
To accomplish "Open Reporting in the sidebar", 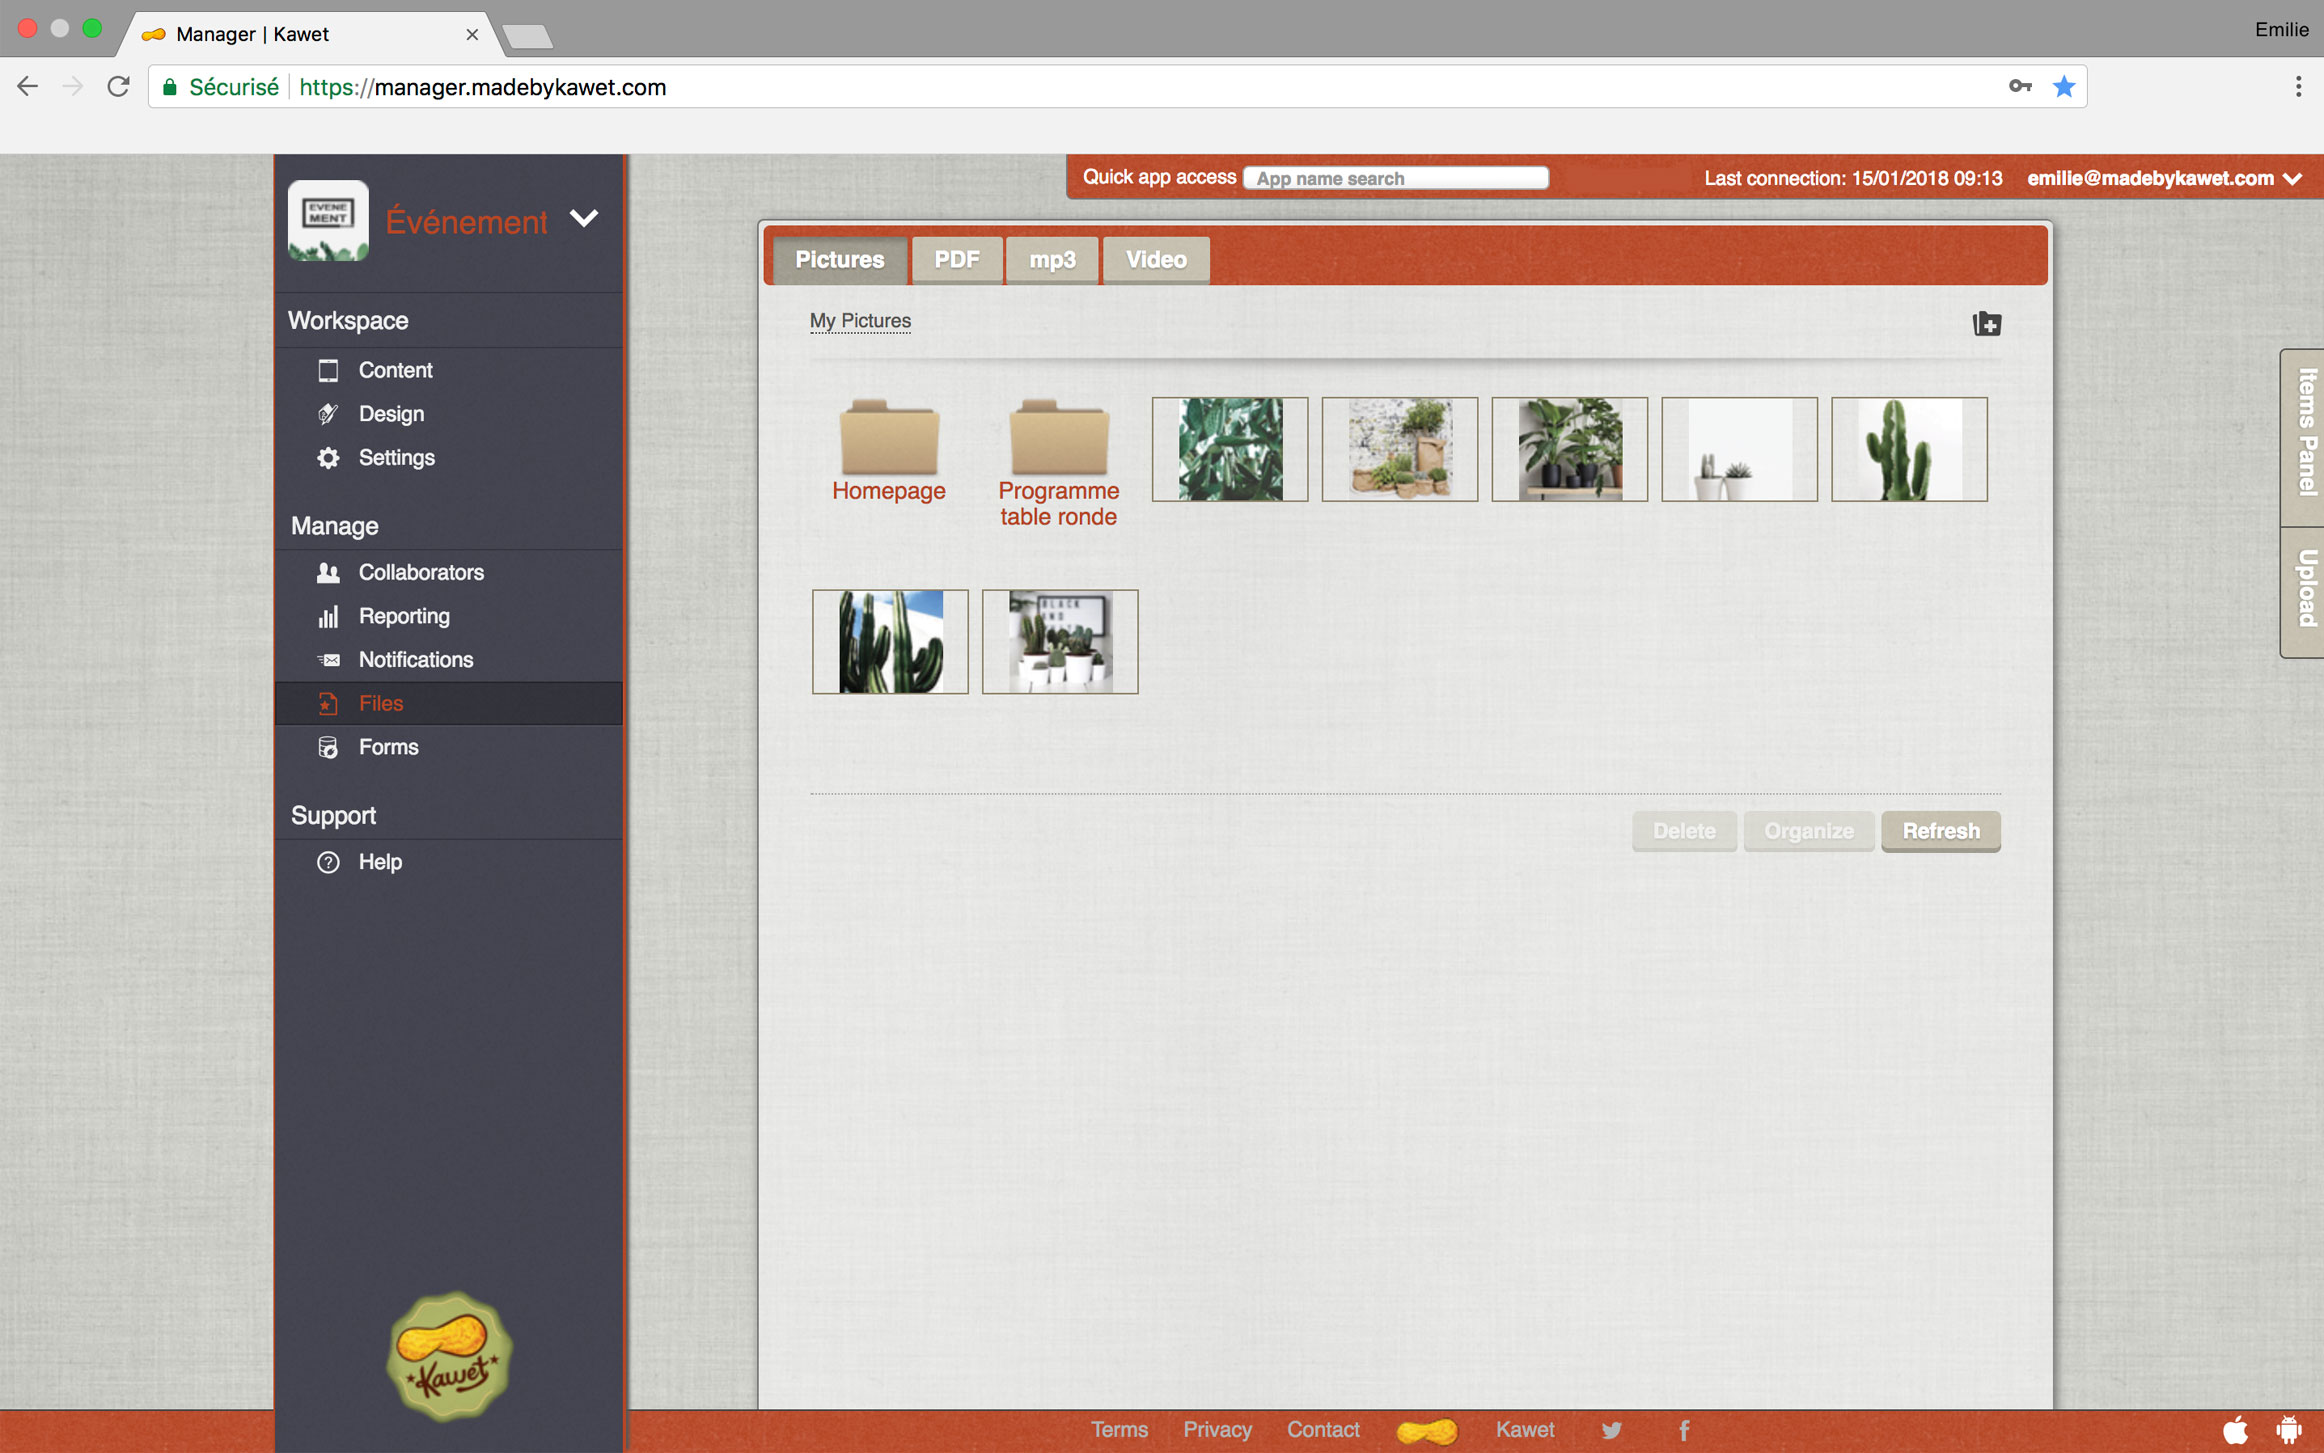I will (404, 616).
